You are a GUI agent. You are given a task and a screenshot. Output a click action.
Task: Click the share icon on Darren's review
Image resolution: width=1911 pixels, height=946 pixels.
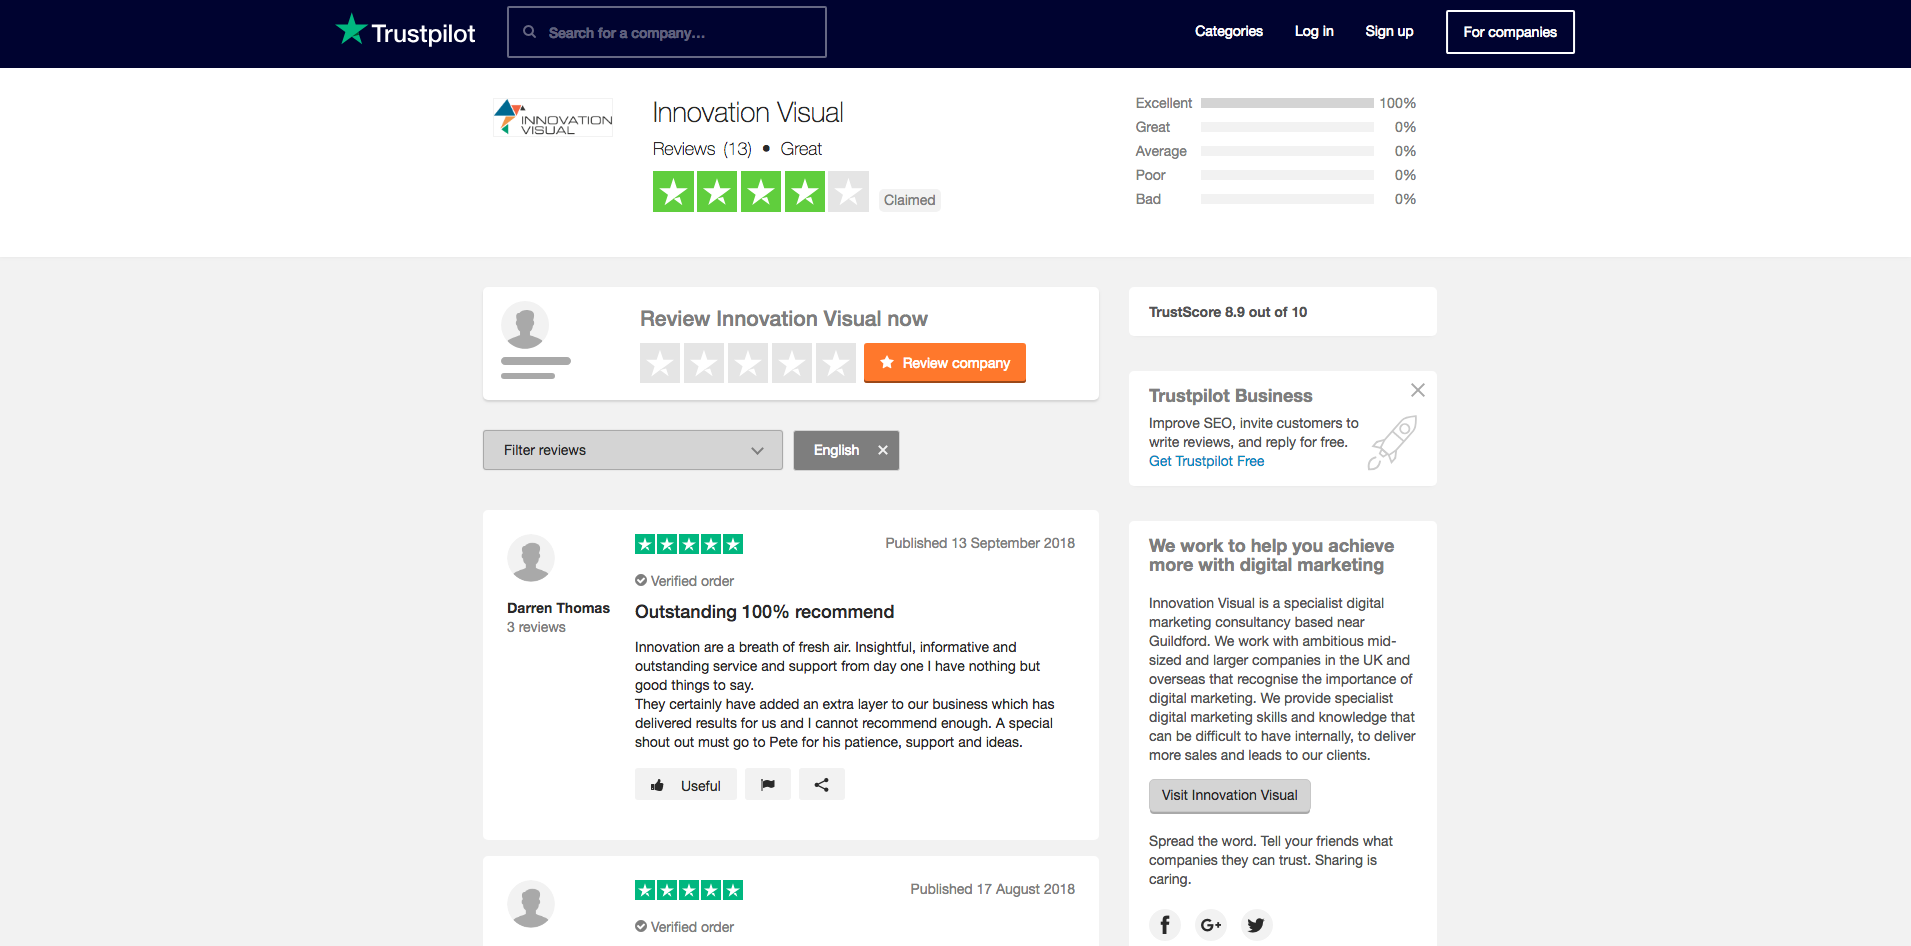tap(822, 785)
